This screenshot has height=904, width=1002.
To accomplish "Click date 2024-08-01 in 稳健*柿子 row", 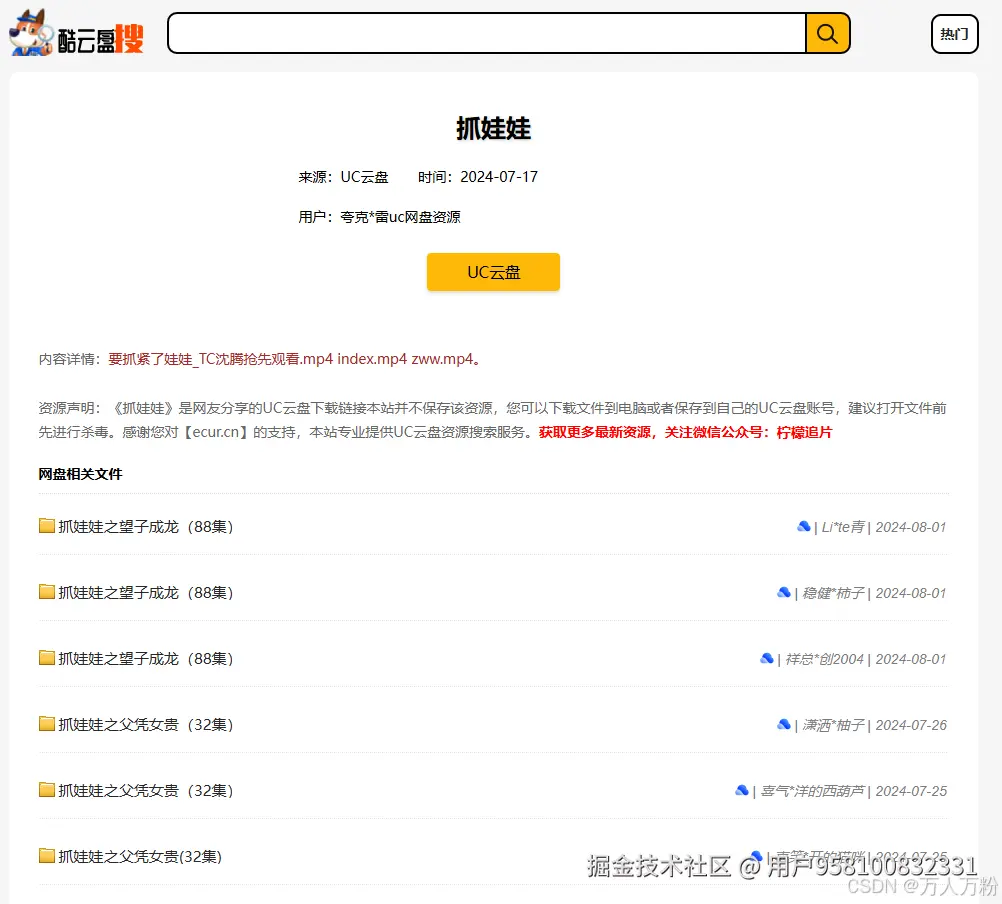I will tap(911, 593).
